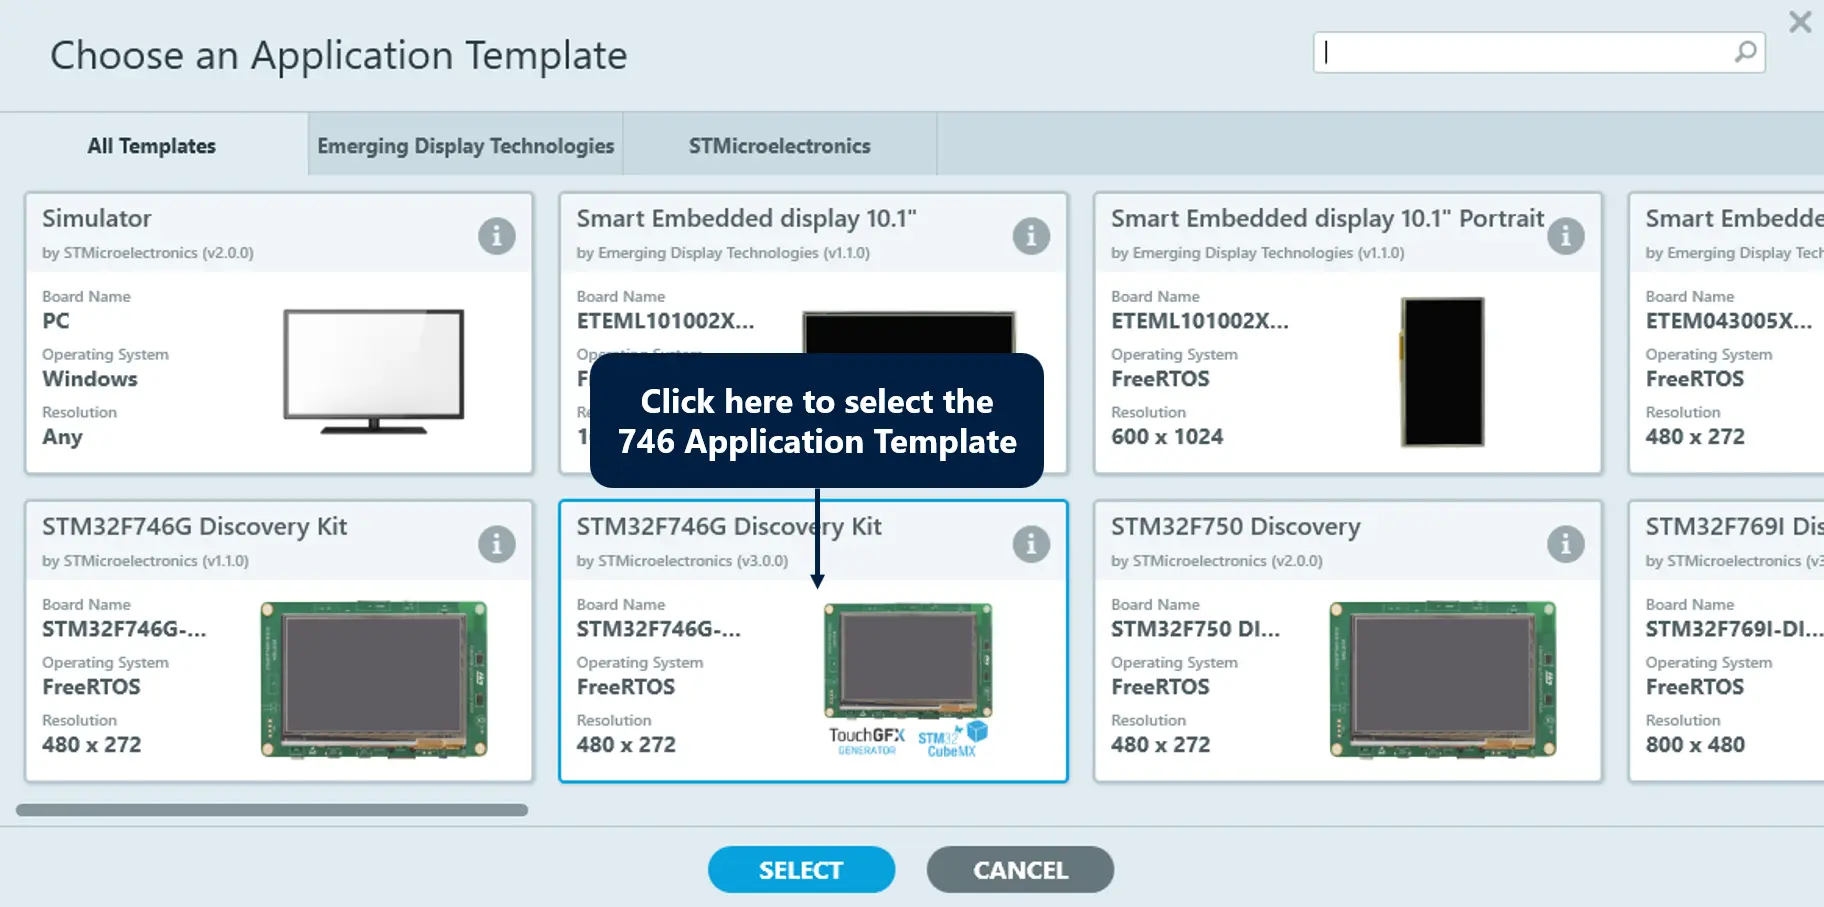Screen dimensions: 1824x907
Task: Open info for Smart Embedded display 10.1" Portrait
Action: click(x=1566, y=236)
